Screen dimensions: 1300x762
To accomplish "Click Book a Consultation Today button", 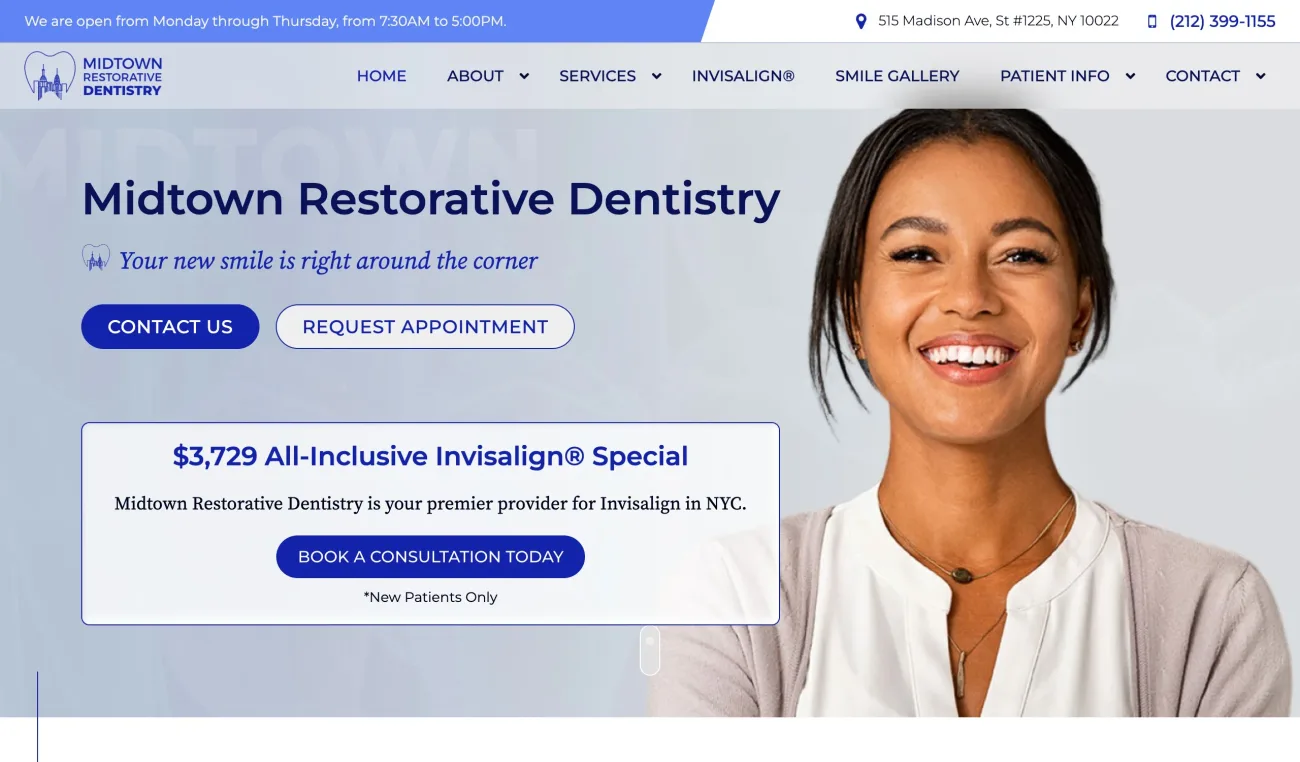I will click(x=430, y=557).
